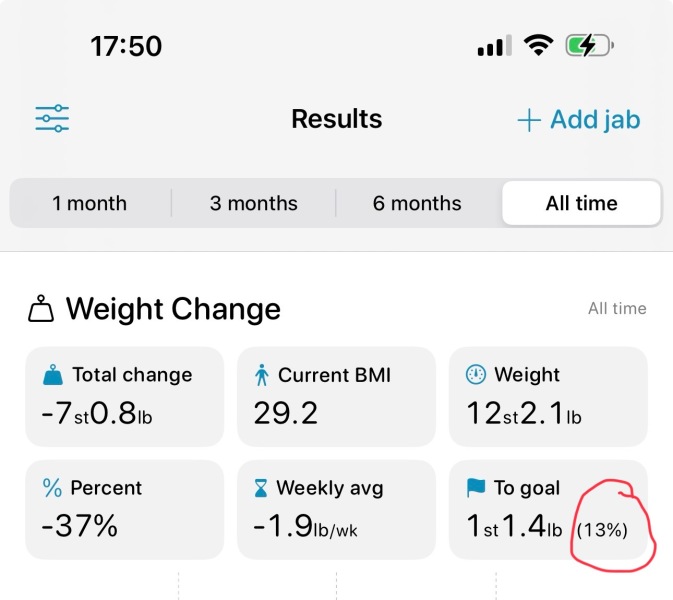
Task: Tap the Current BMI person icon
Action: click(262, 375)
